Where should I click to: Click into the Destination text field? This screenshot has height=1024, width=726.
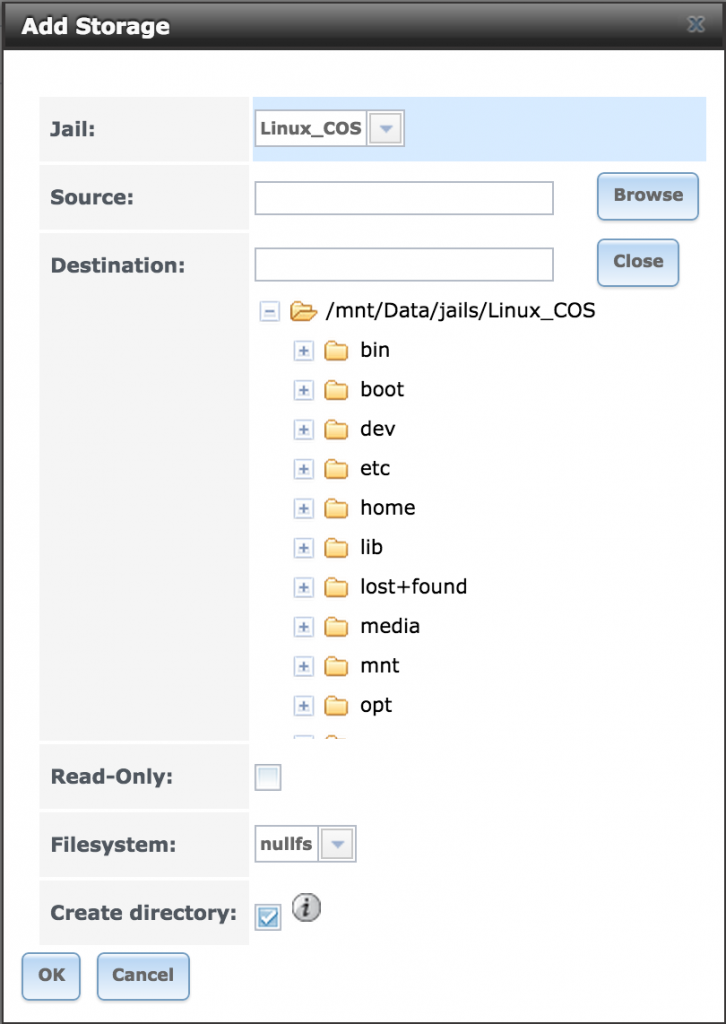point(404,264)
